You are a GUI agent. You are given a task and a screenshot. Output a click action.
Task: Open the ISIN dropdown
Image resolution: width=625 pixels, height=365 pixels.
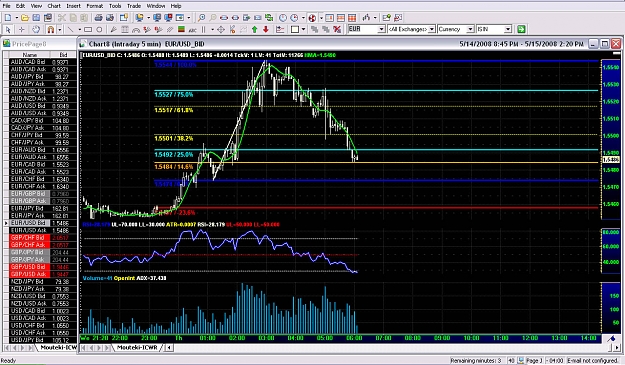[507, 29]
